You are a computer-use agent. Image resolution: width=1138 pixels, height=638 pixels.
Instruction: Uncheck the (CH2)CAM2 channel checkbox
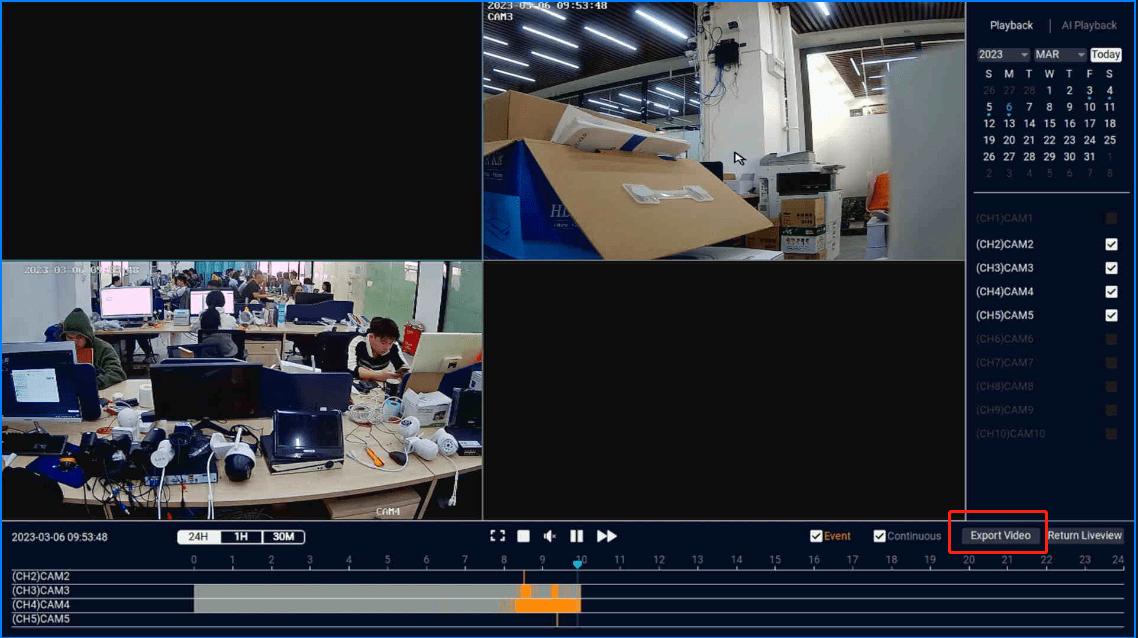click(1111, 244)
